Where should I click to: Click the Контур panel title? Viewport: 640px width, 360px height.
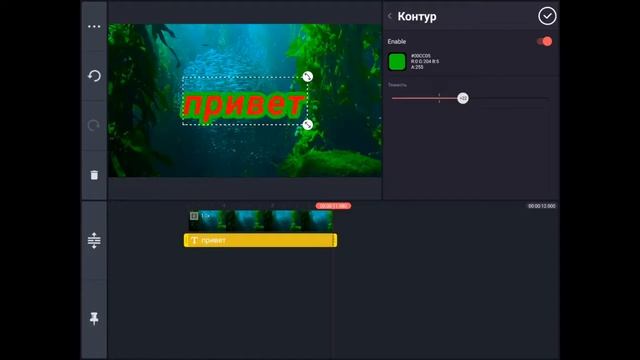[417, 16]
